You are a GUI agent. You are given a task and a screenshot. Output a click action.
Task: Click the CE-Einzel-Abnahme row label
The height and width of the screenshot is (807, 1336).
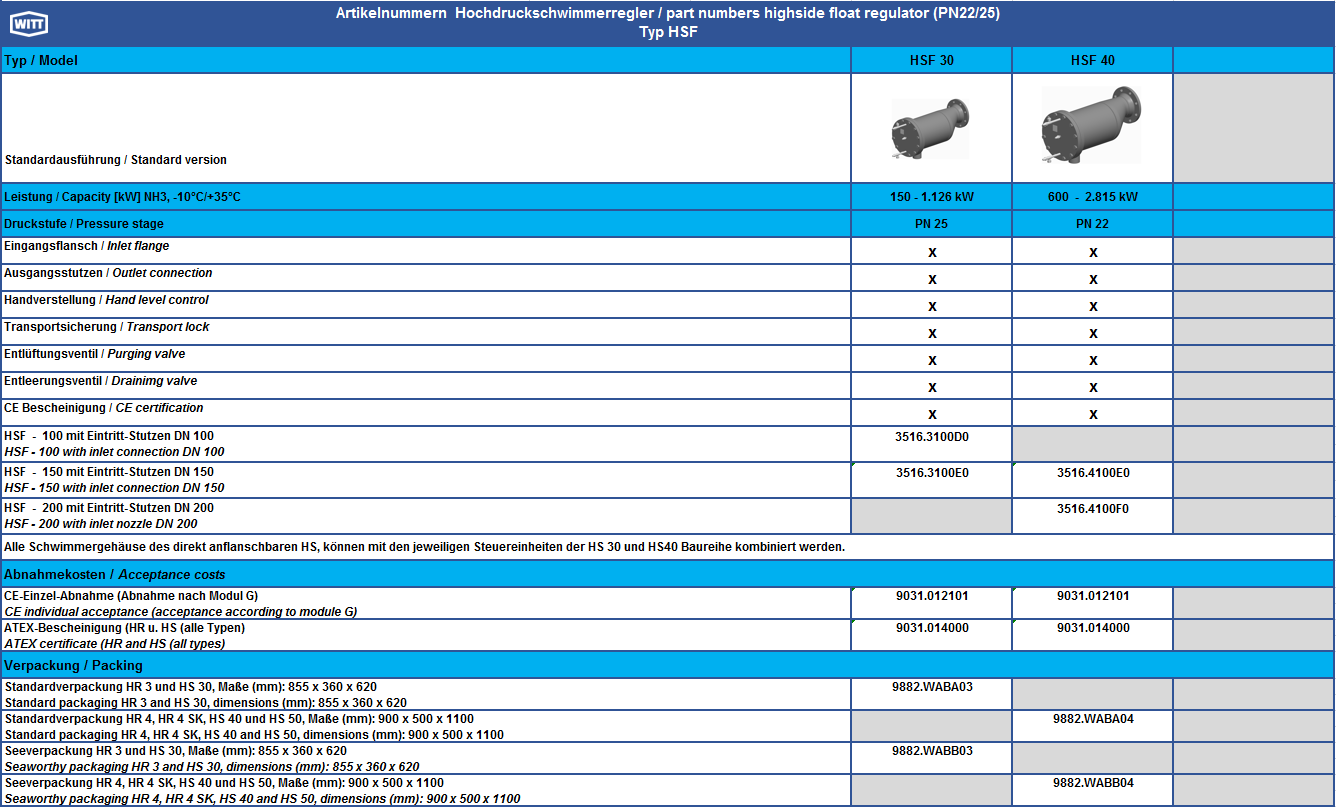point(182,604)
